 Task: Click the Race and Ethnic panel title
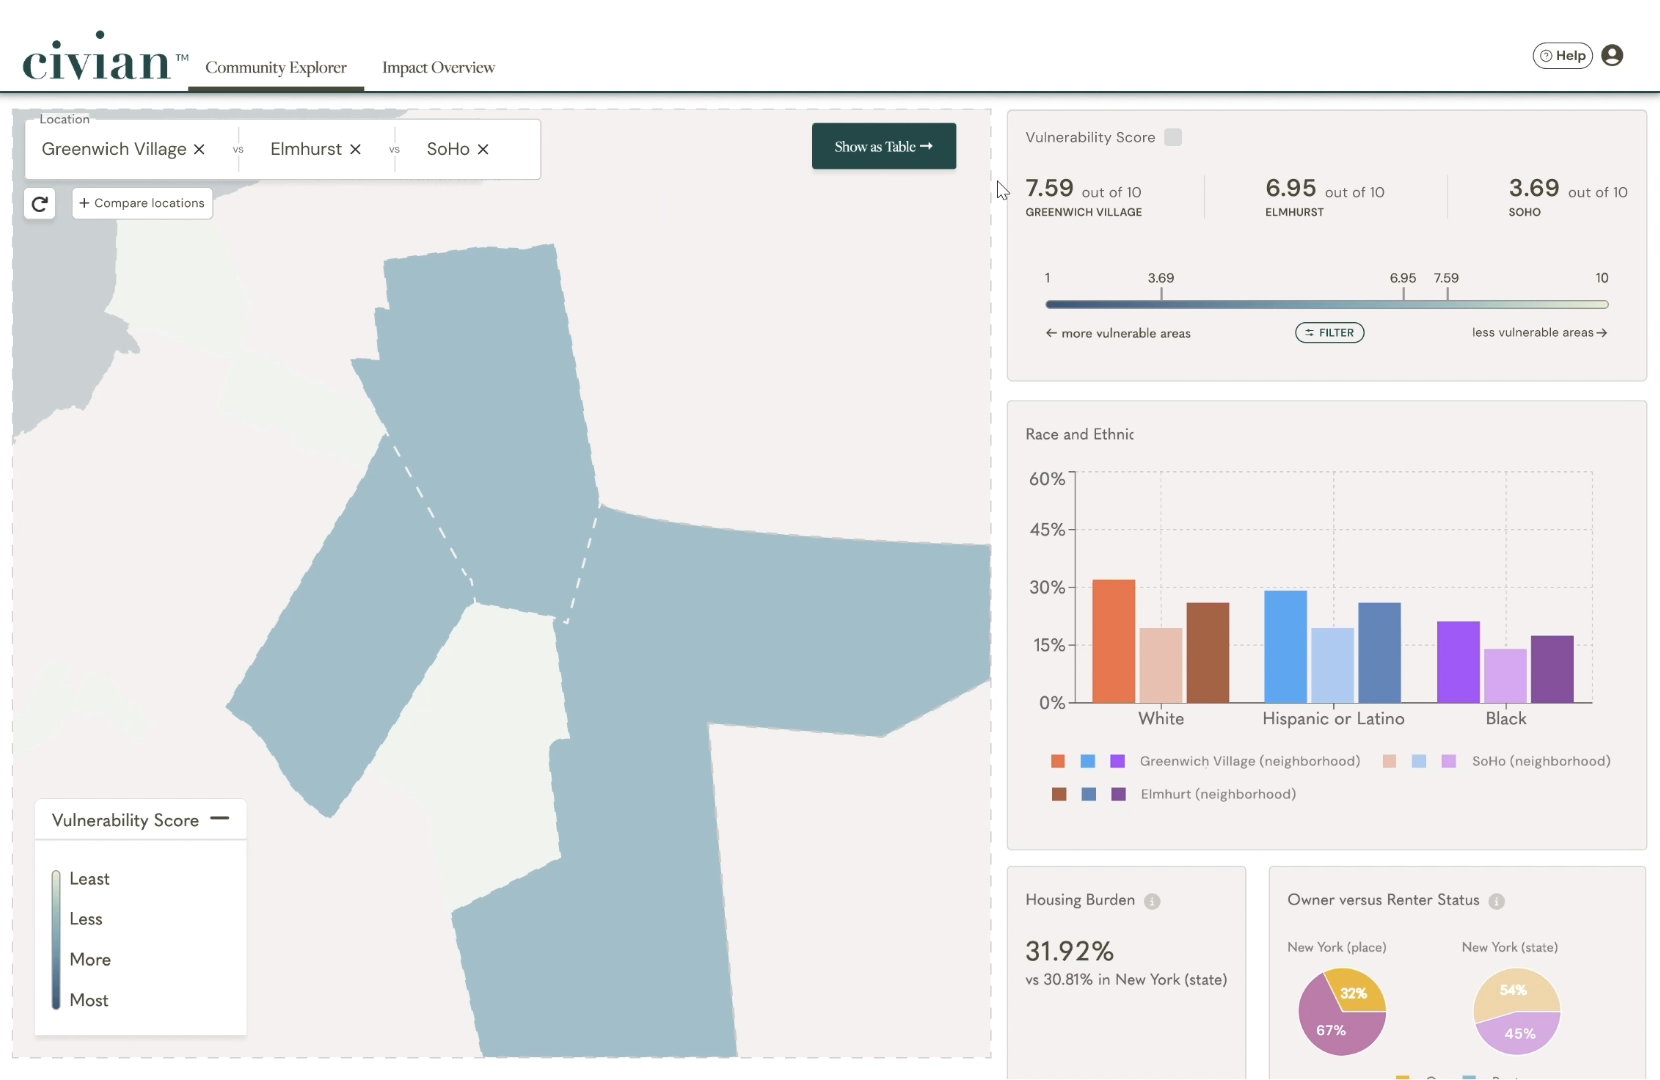click(x=1079, y=434)
